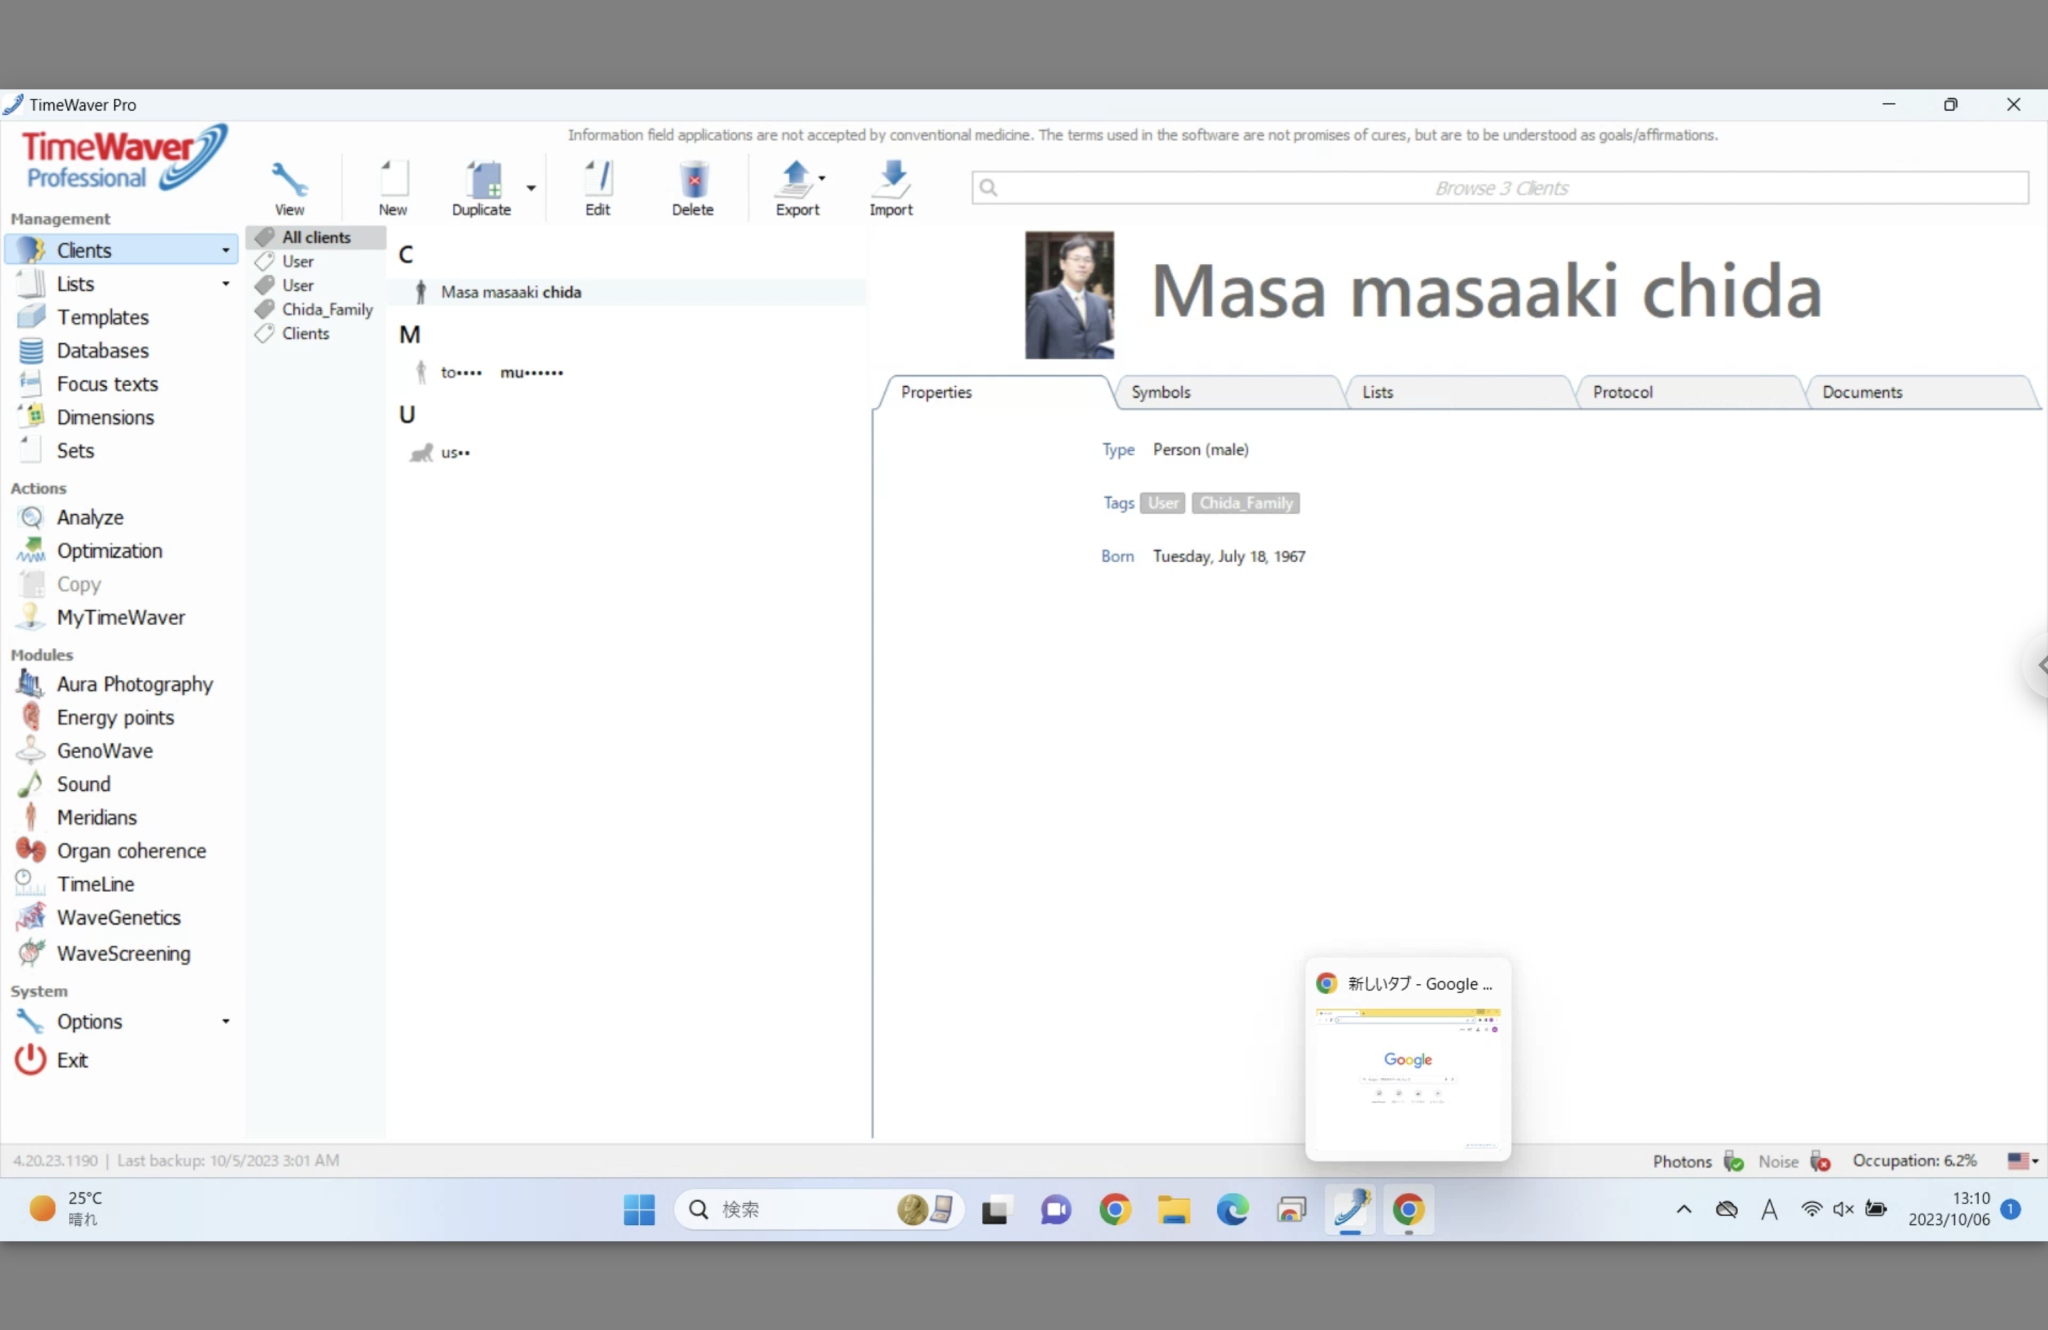
Task: Toggle the Noise status indicator
Action: (1820, 1161)
